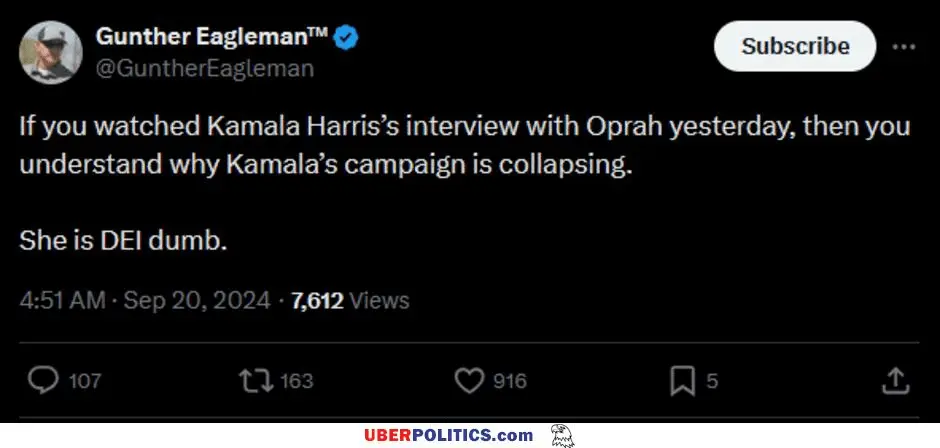Open Gunther Eagleman's profile picture

coord(50,52)
